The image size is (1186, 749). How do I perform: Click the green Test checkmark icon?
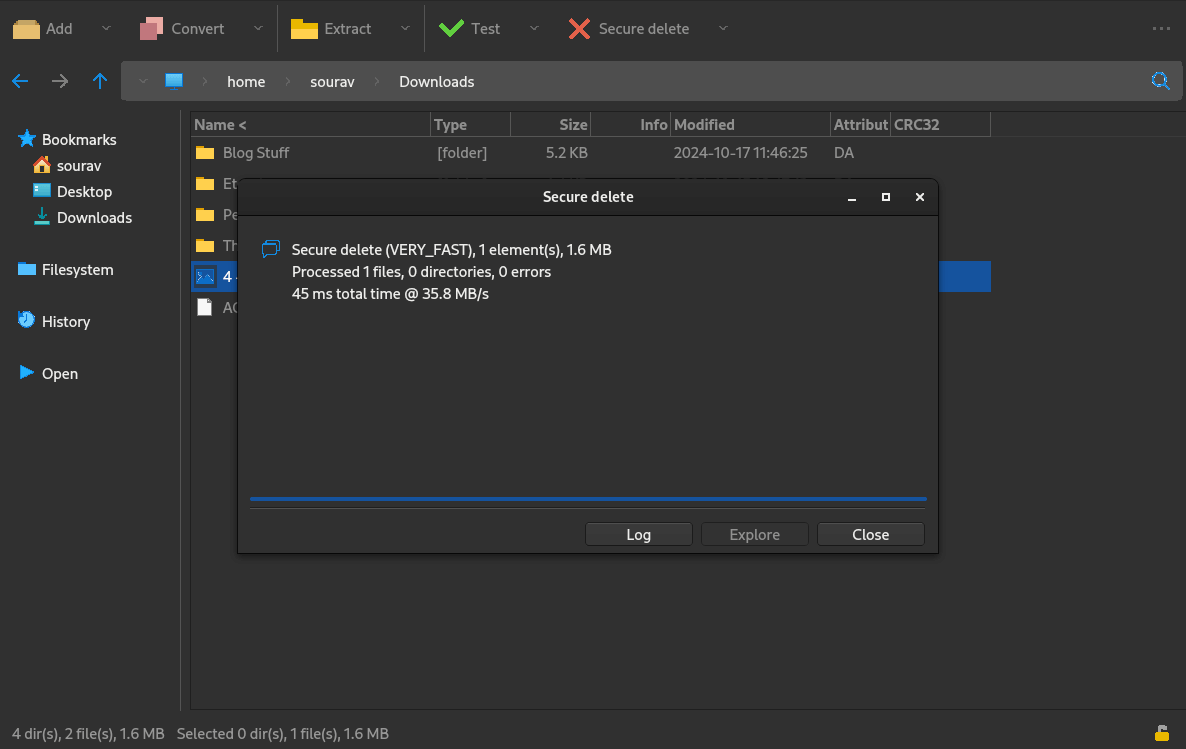[x=451, y=29]
